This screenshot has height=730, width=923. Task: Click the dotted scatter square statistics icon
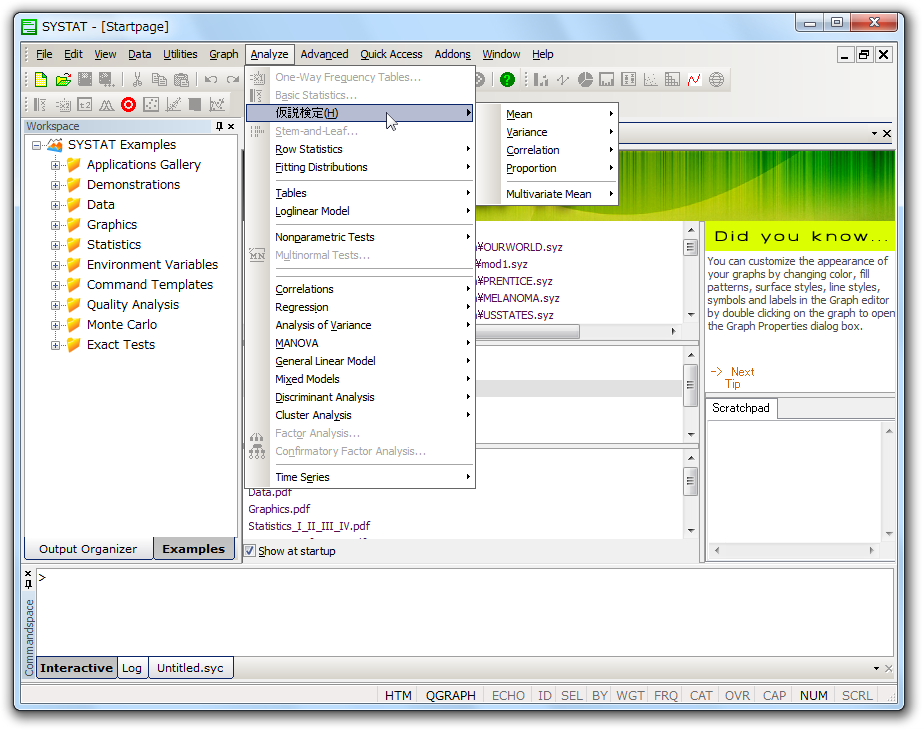coord(151,105)
